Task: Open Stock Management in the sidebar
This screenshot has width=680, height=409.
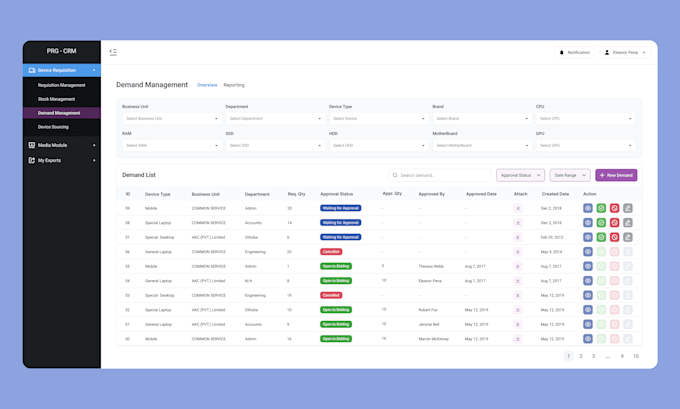Action: tap(56, 99)
